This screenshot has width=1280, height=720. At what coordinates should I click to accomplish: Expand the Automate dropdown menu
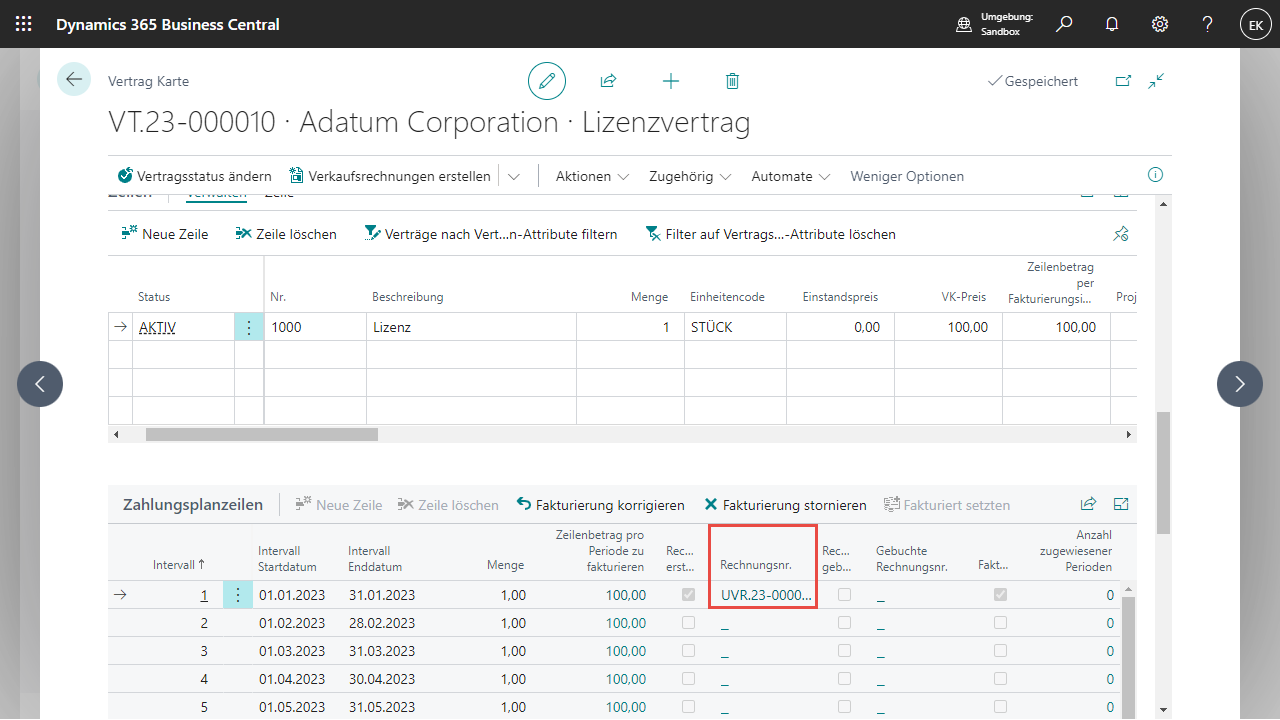pos(791,176)
